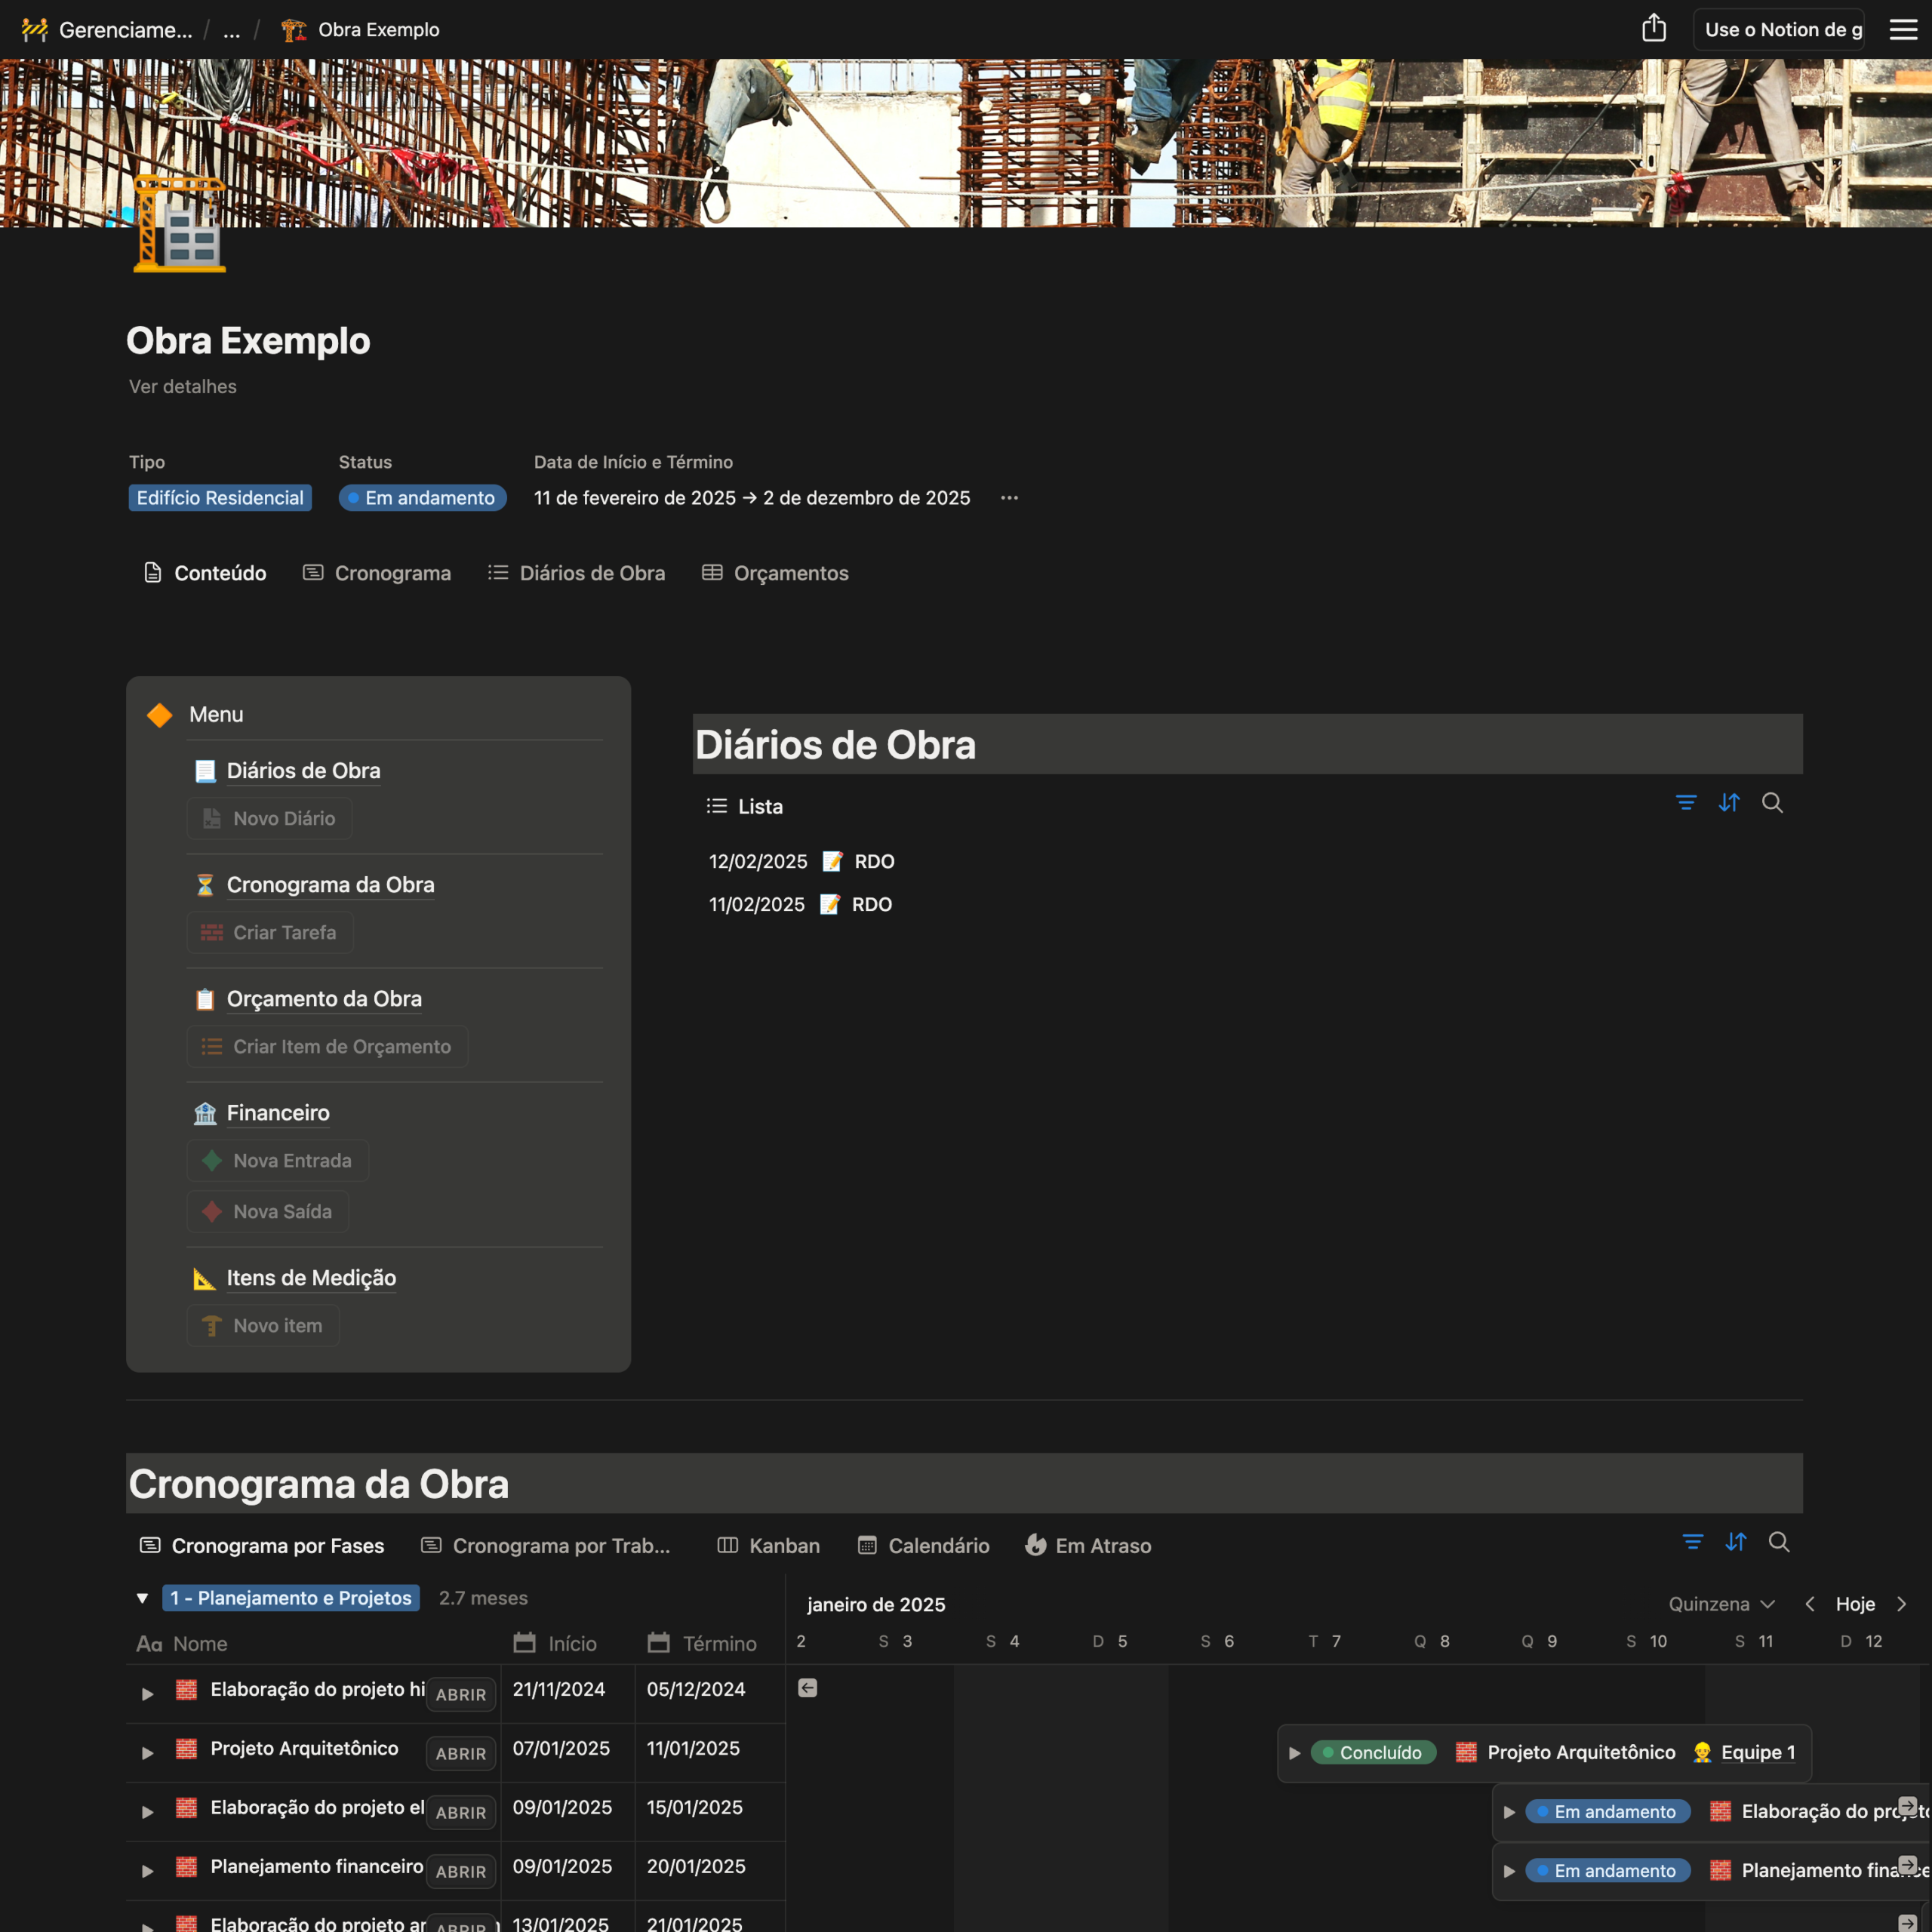The height and width of the screenshot is (1932, 1932).
Task: Click the Lista view list icon
Action: [716, 805]
